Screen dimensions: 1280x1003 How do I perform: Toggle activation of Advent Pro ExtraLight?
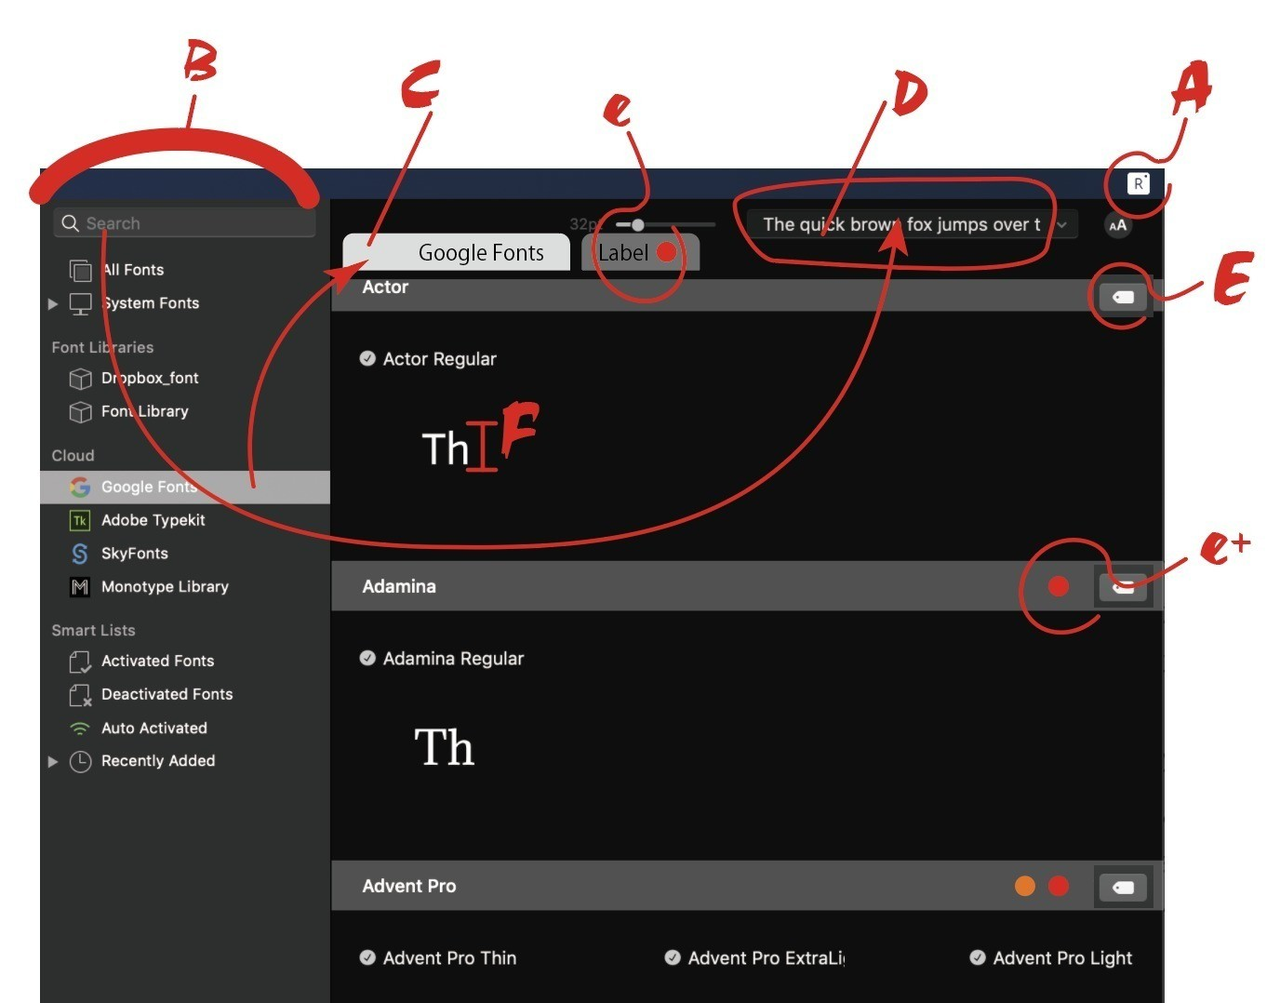click(x=673, y=957)
